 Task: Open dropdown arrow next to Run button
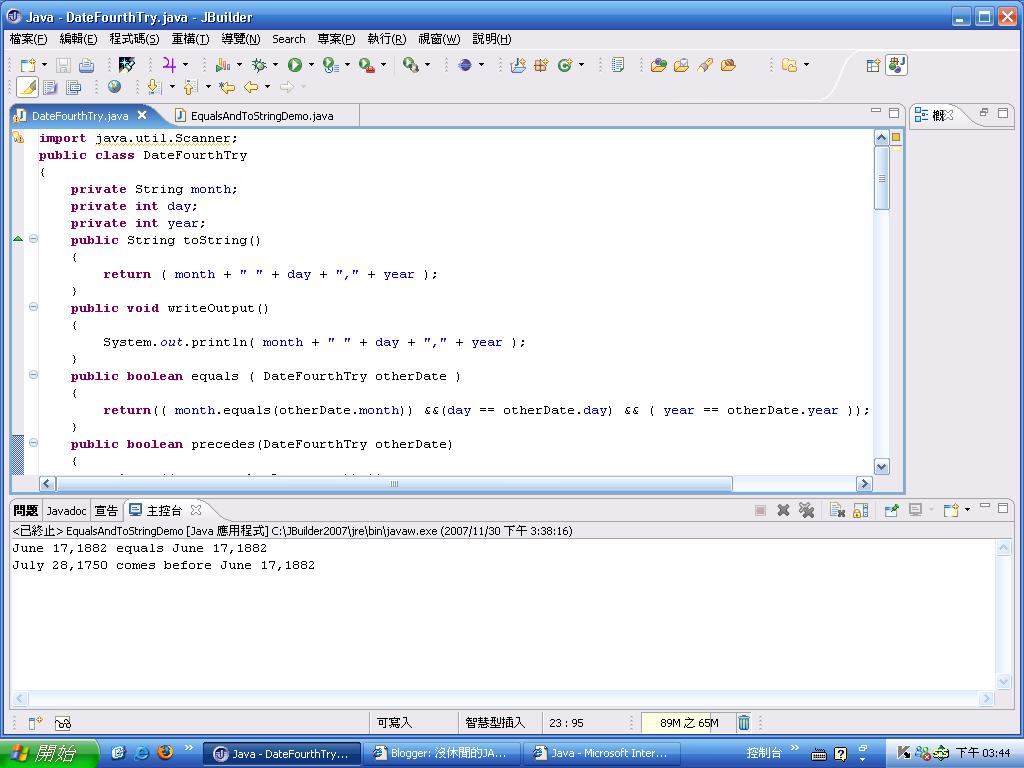click(311, 65)
